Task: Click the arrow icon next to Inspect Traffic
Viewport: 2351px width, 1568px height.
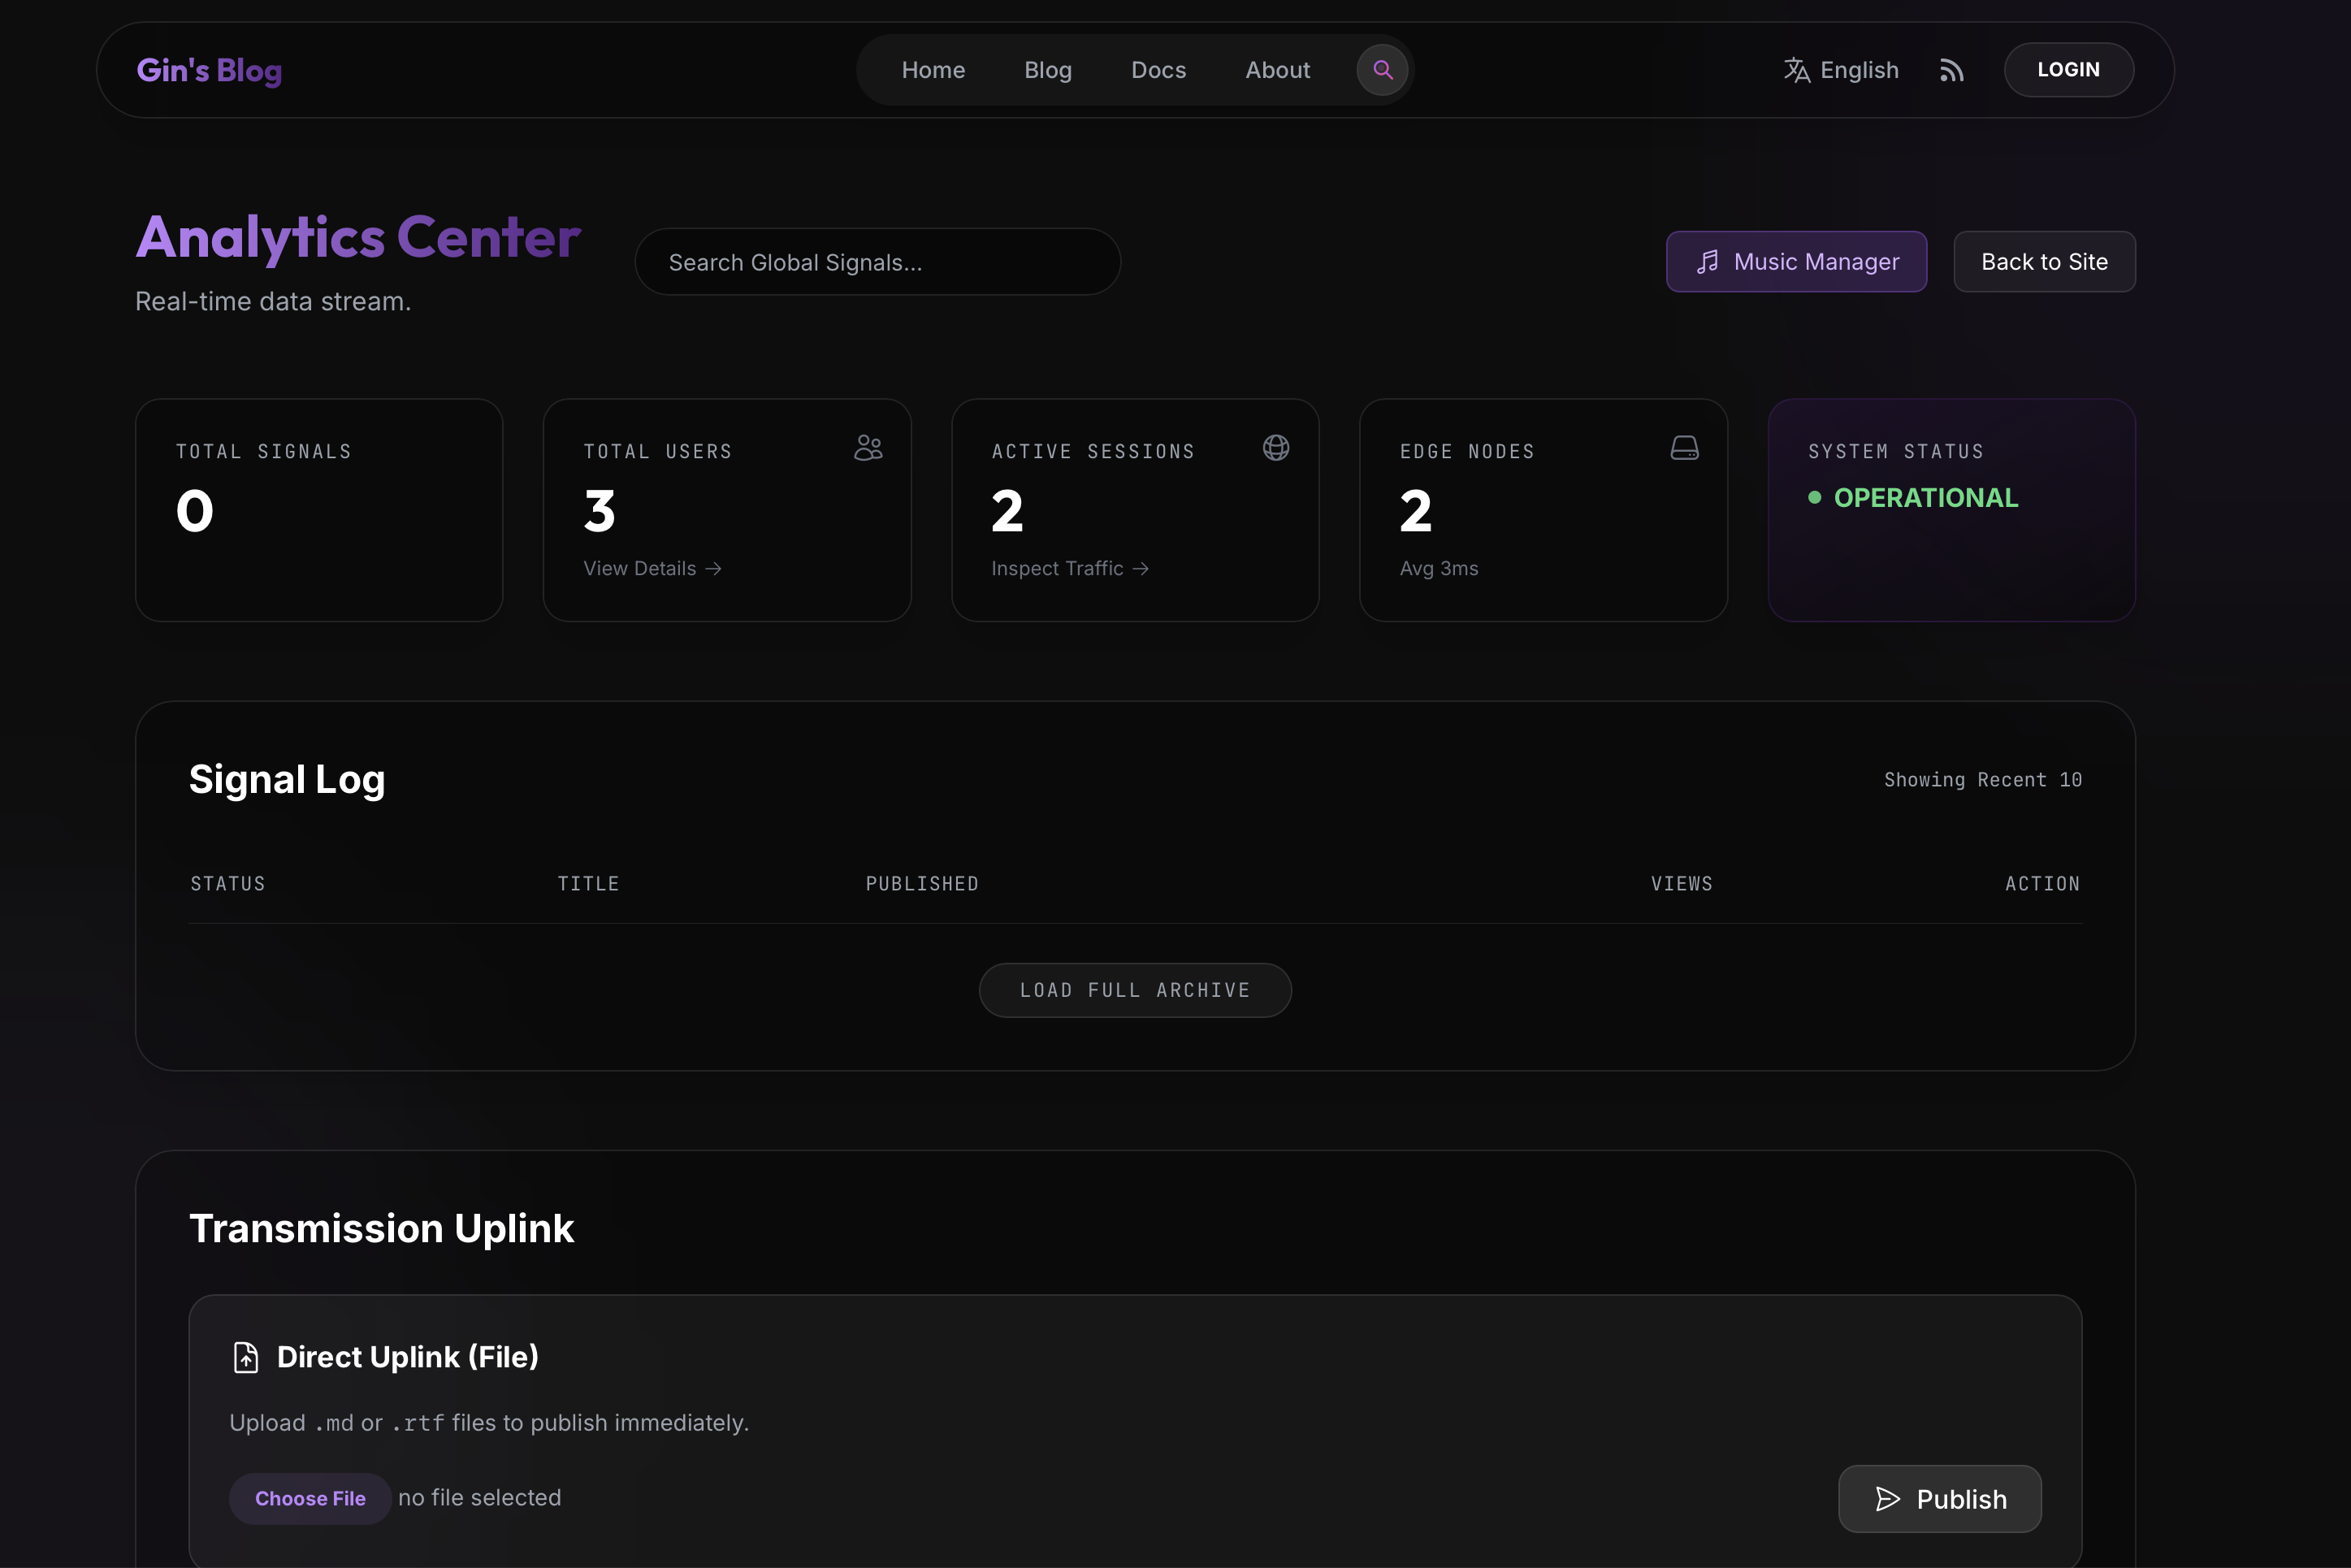Action: [1141, 569]
